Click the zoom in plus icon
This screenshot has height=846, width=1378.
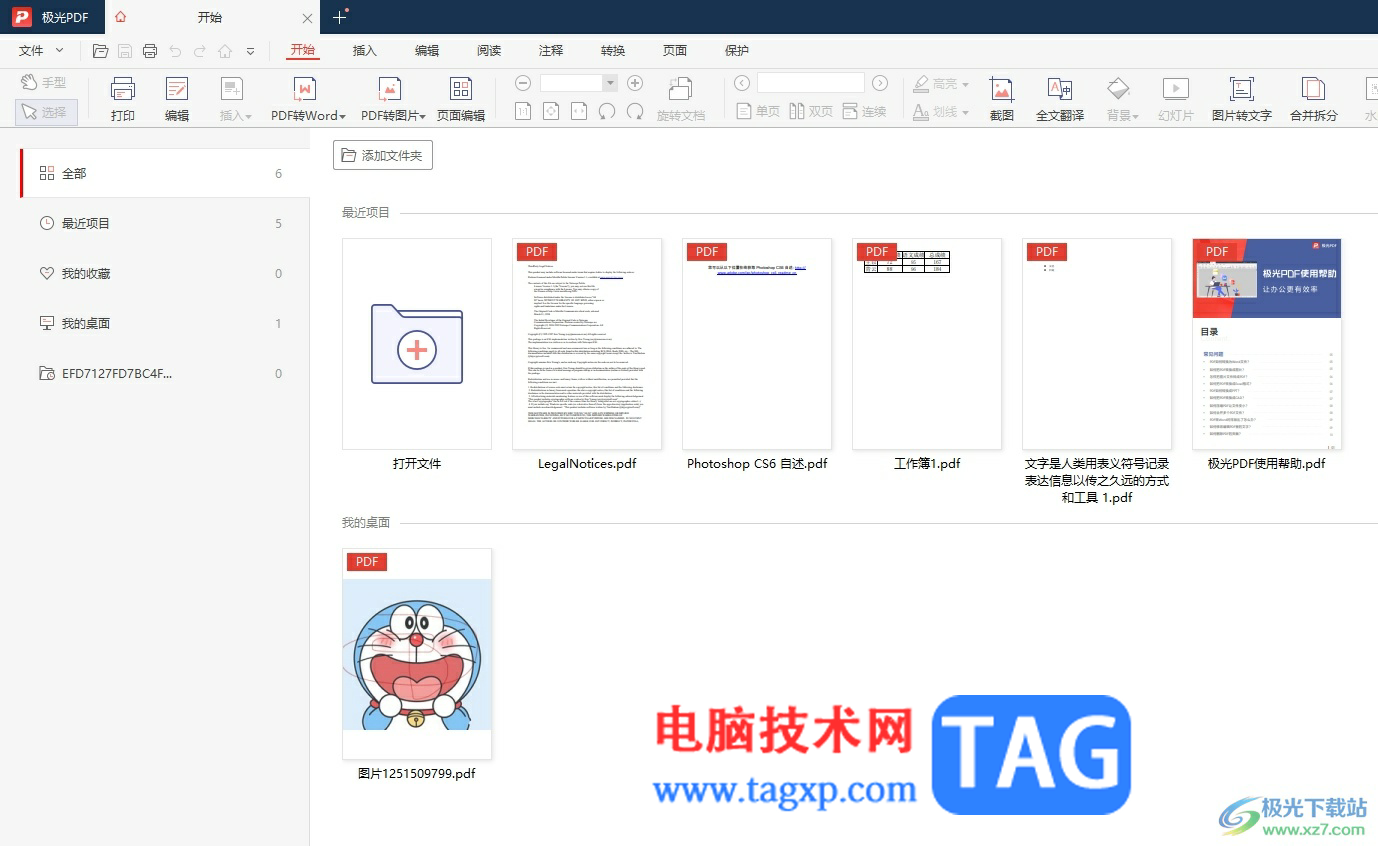click(635, 83)
